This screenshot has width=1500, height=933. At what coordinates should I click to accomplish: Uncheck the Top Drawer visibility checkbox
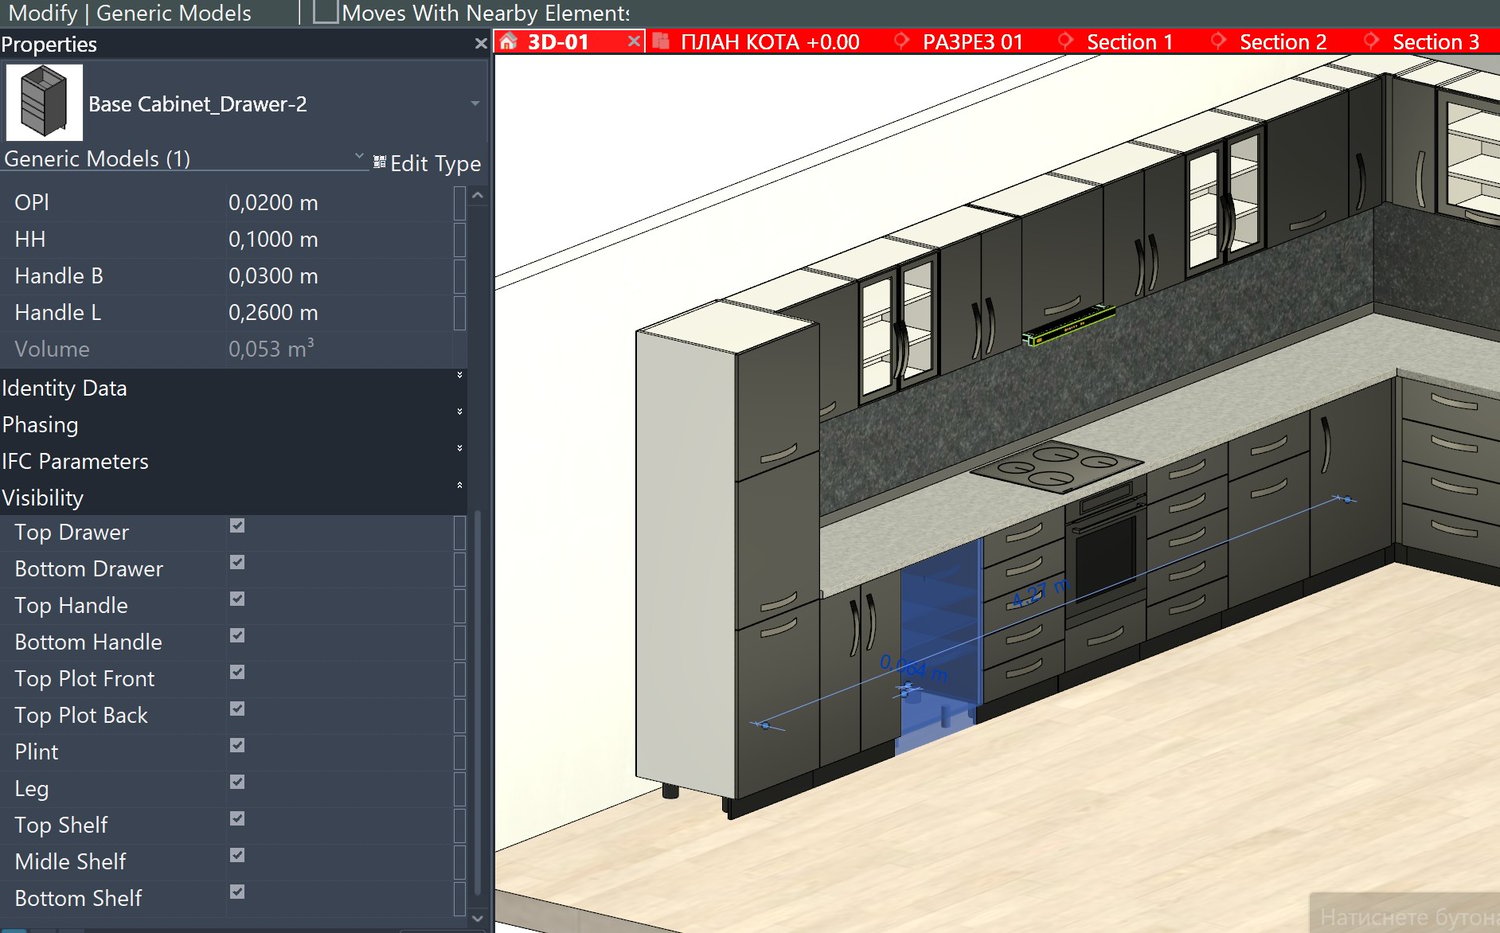(x=237, y=526)
